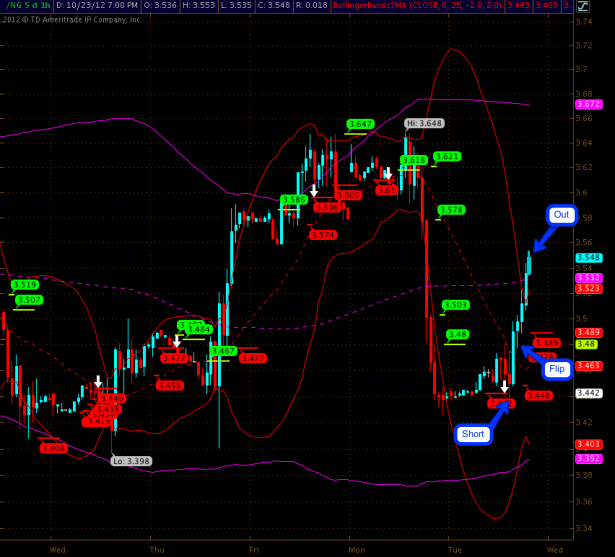Click the white down arrow above the 3.446 label

(x=98, y=383)
